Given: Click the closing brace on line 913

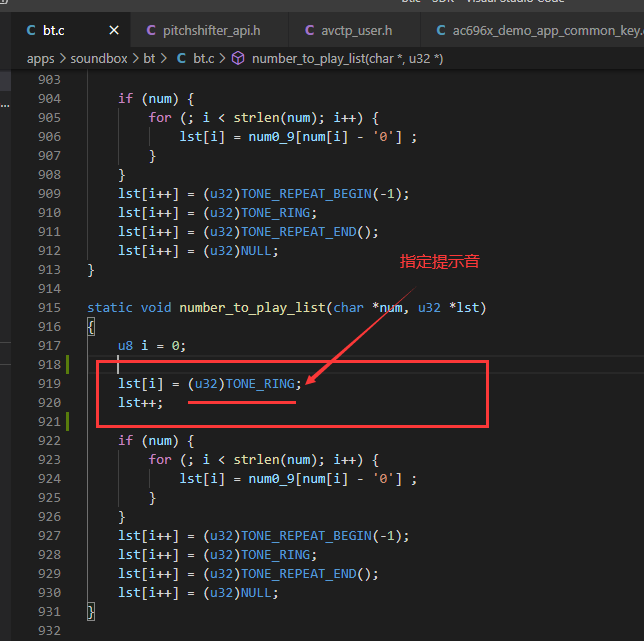Looking at the screenshot, I should (x=91, y=270).
